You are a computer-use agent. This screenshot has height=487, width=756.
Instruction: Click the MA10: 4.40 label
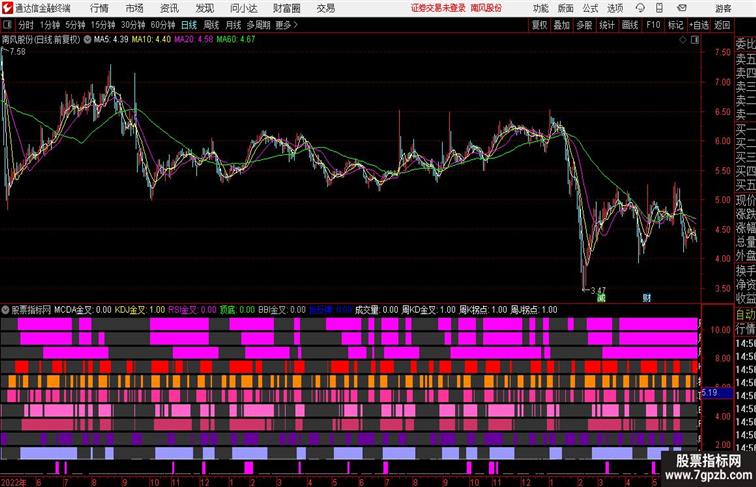(x=151, y=40)
